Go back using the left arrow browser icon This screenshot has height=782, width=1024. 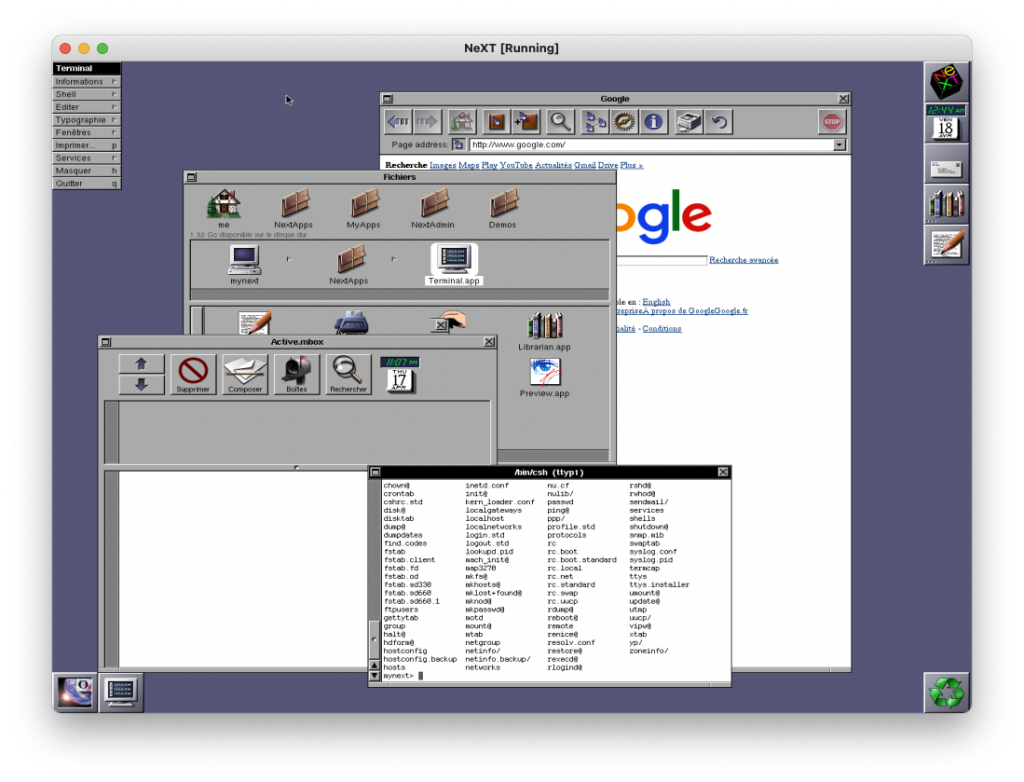click(x=398, y=121)
